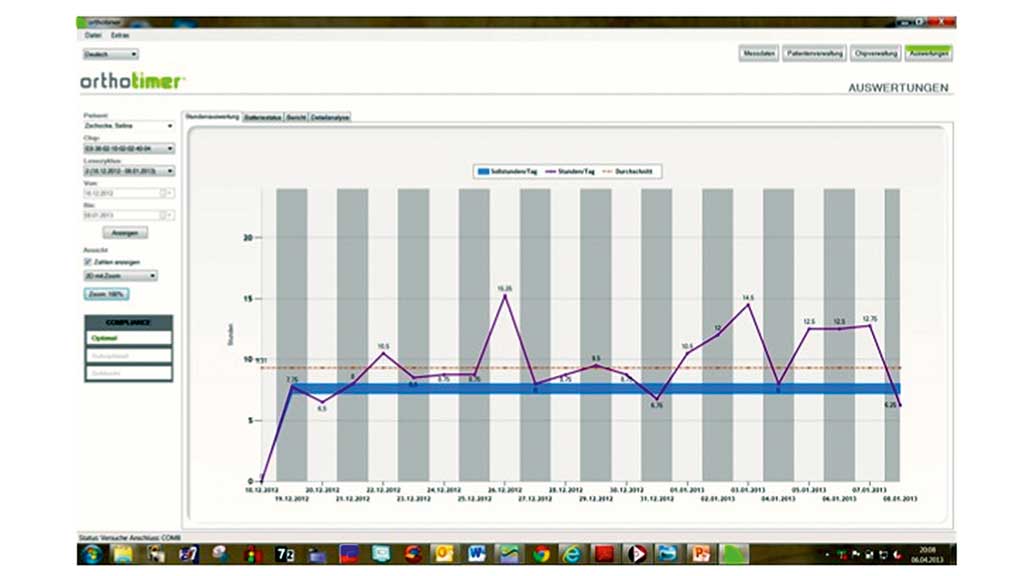Open the Extras menu
The width and height of the screenshot is (1024, 576).
(x=120, y=35)
